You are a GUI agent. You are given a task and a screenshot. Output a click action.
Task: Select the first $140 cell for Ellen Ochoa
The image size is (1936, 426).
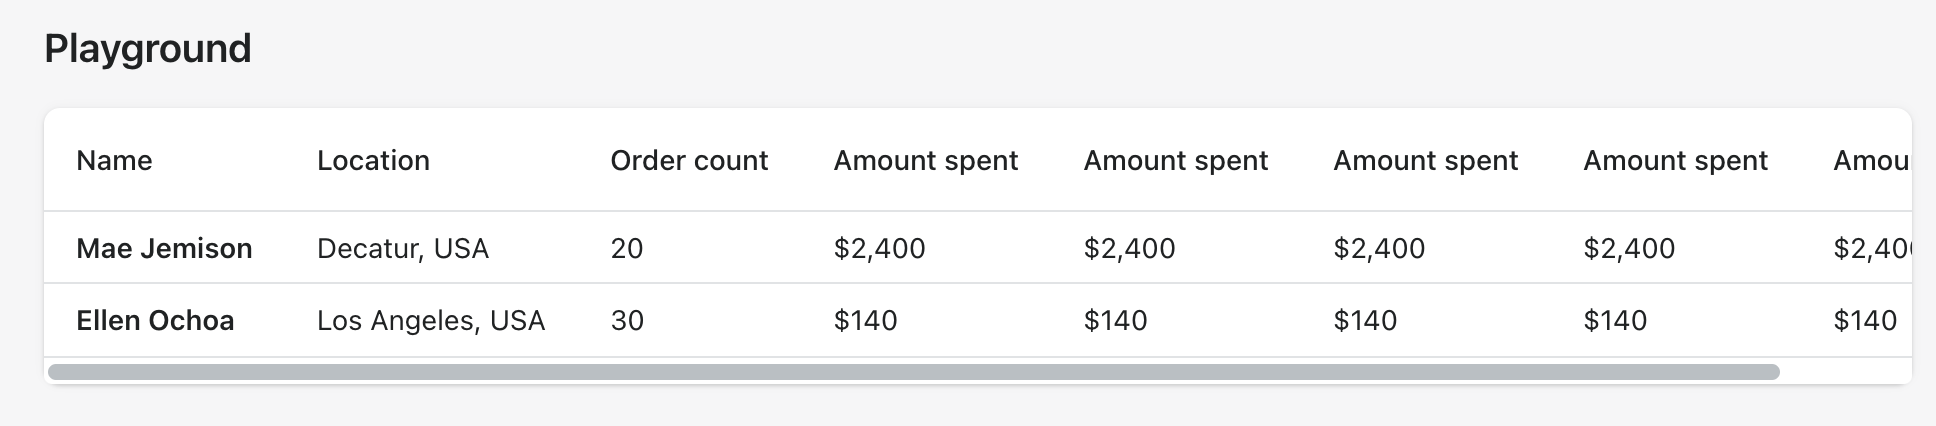click(x=866, y=321)
